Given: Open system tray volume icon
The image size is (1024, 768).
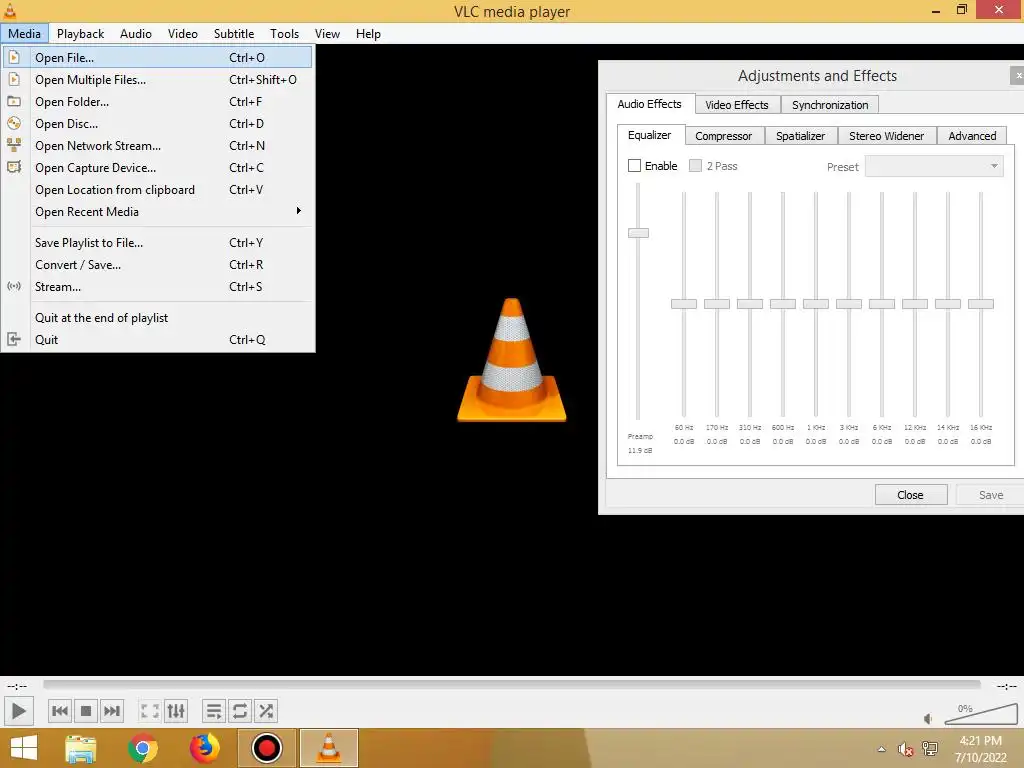Looking at the screenshot, I should tap(905, 749).
